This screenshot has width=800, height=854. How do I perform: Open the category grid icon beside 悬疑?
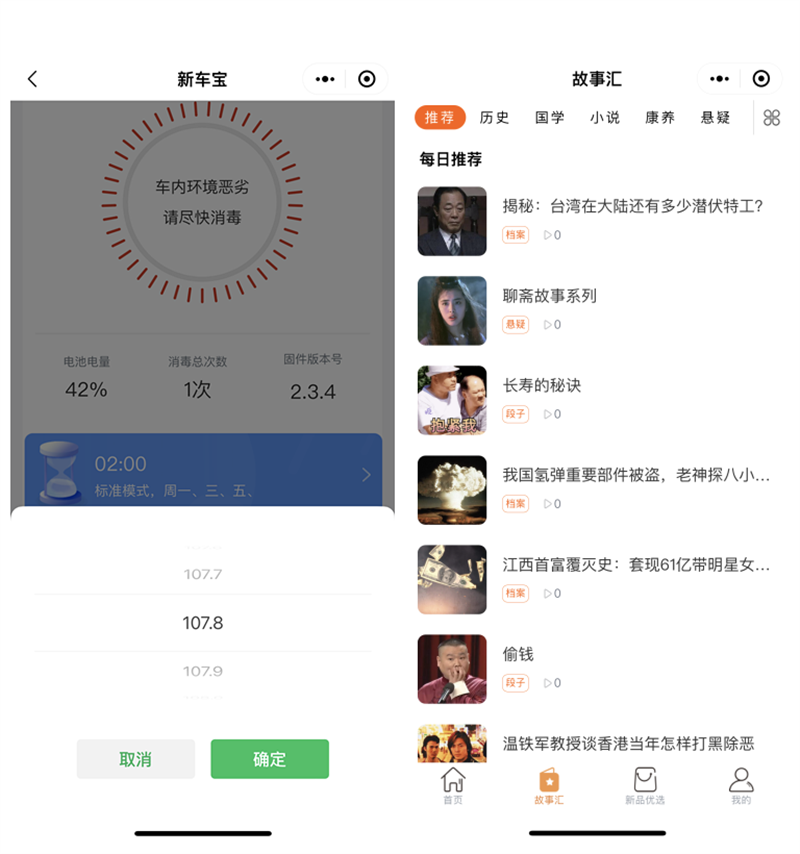pos(771,118)
